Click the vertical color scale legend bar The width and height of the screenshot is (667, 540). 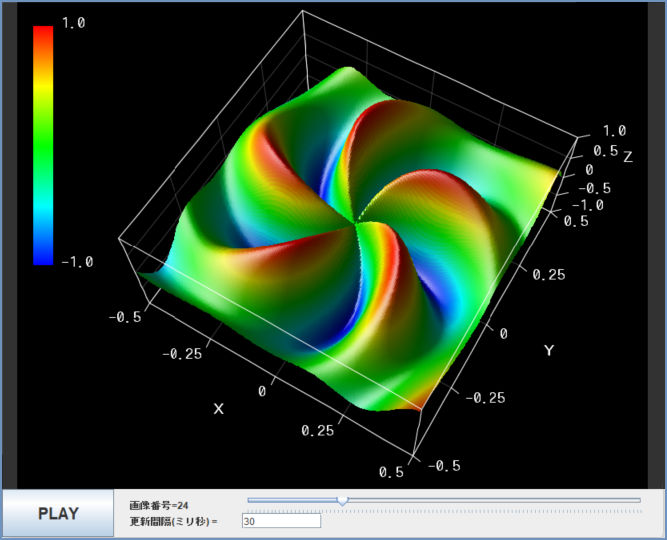(43, 146)
